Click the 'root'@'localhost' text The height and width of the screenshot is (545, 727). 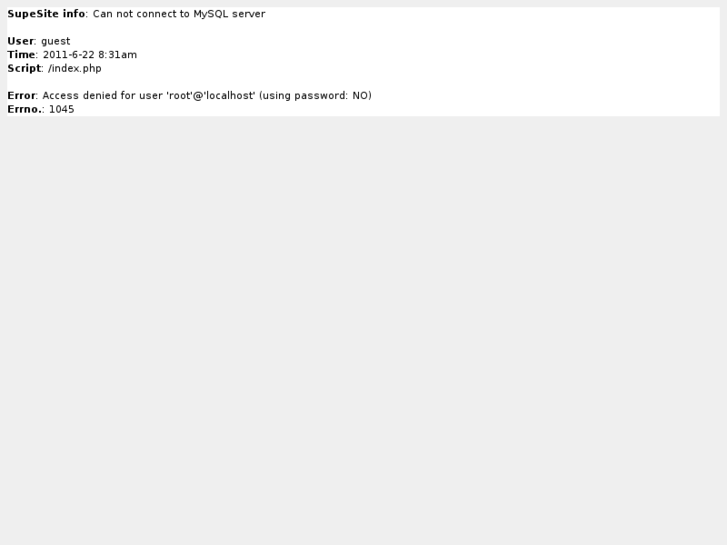(x=211, y=96)
